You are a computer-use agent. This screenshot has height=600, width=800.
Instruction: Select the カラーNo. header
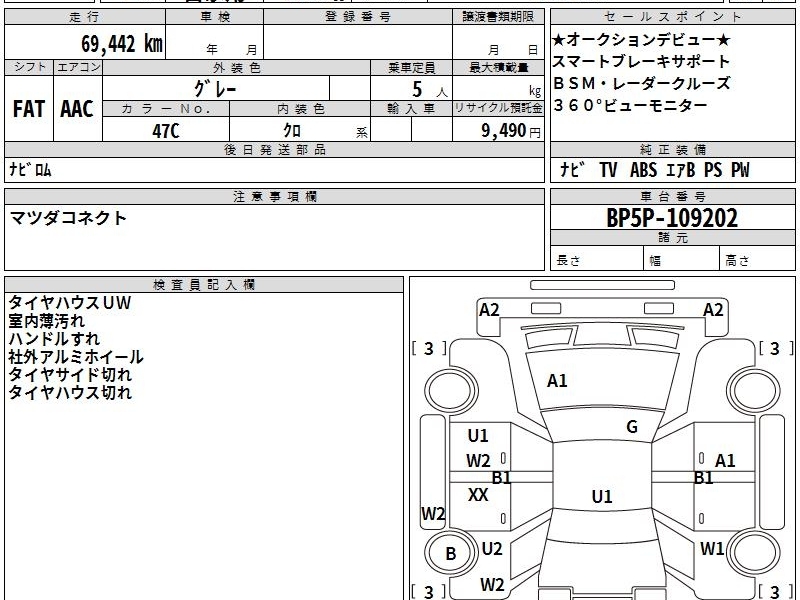click(166, 109)
